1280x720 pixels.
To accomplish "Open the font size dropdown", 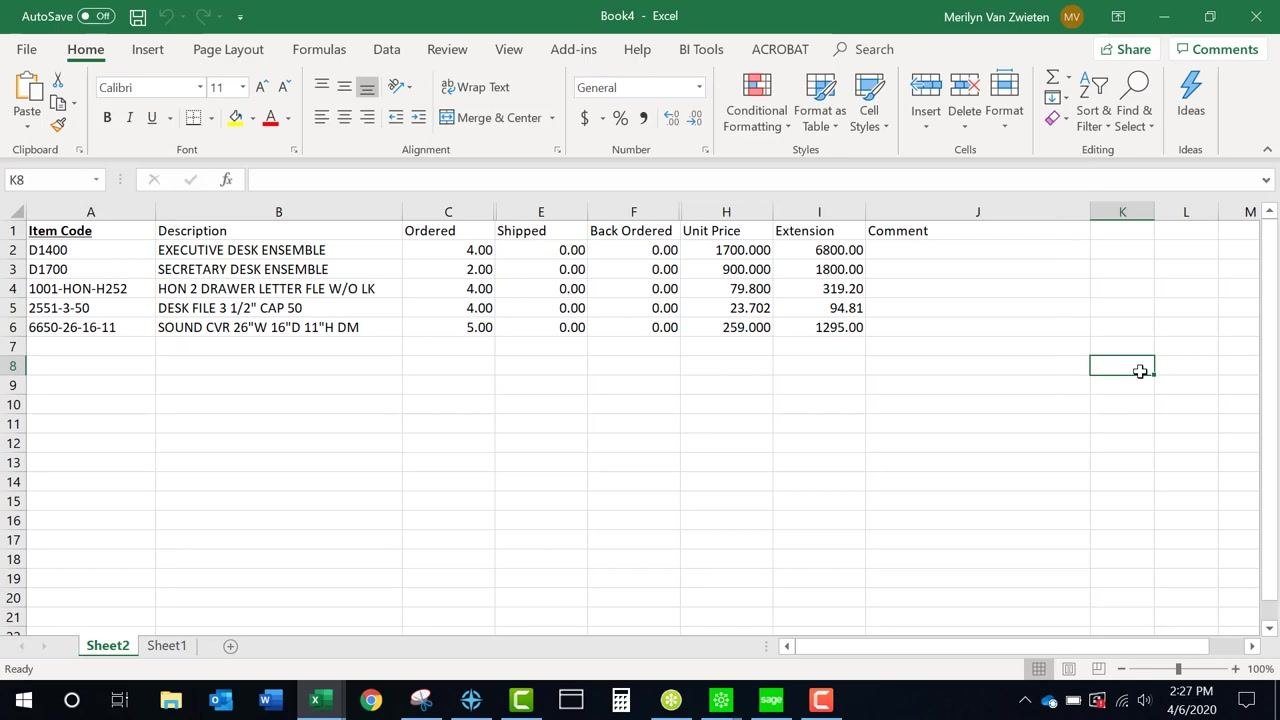I will 242,88.
